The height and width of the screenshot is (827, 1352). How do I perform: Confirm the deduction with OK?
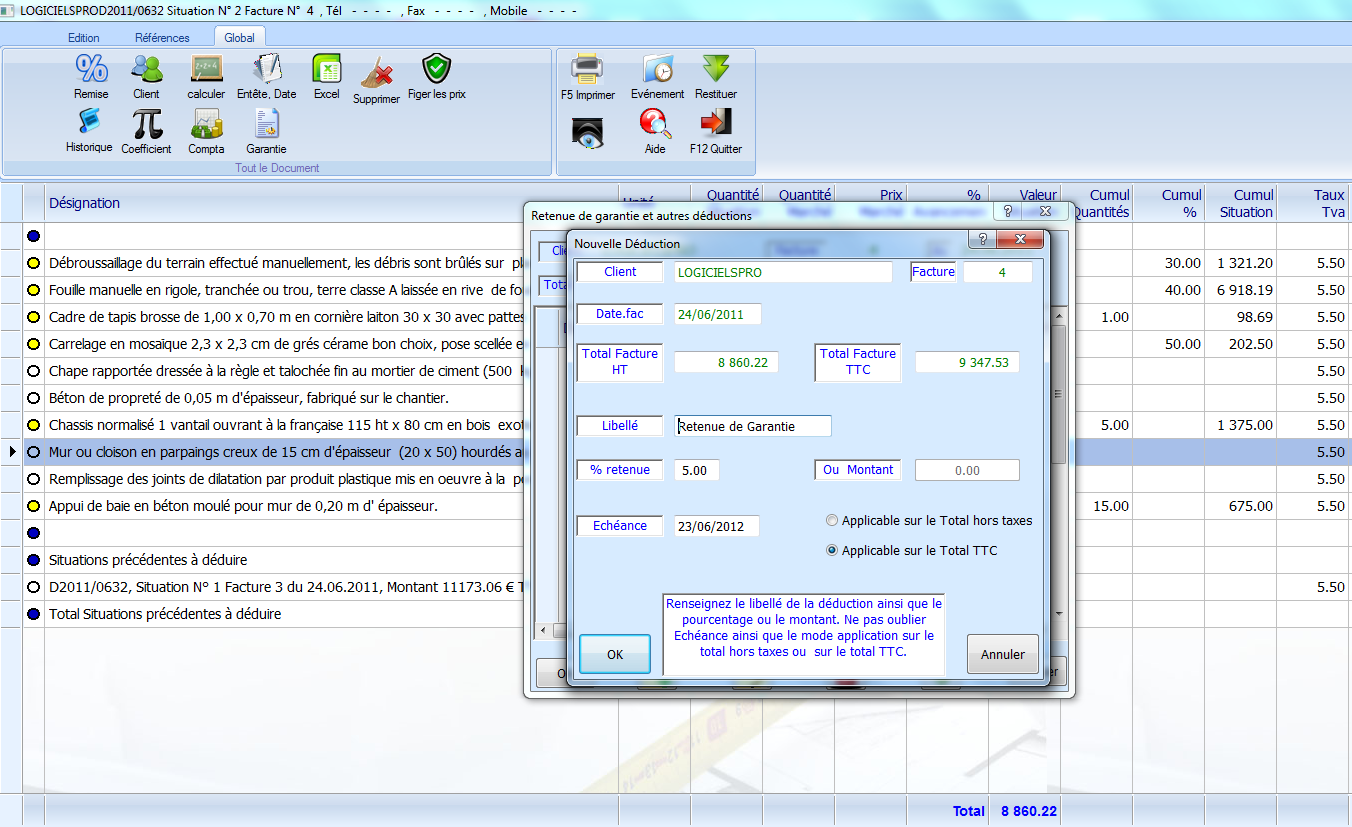pyautogui.click(x=615, y=654)
